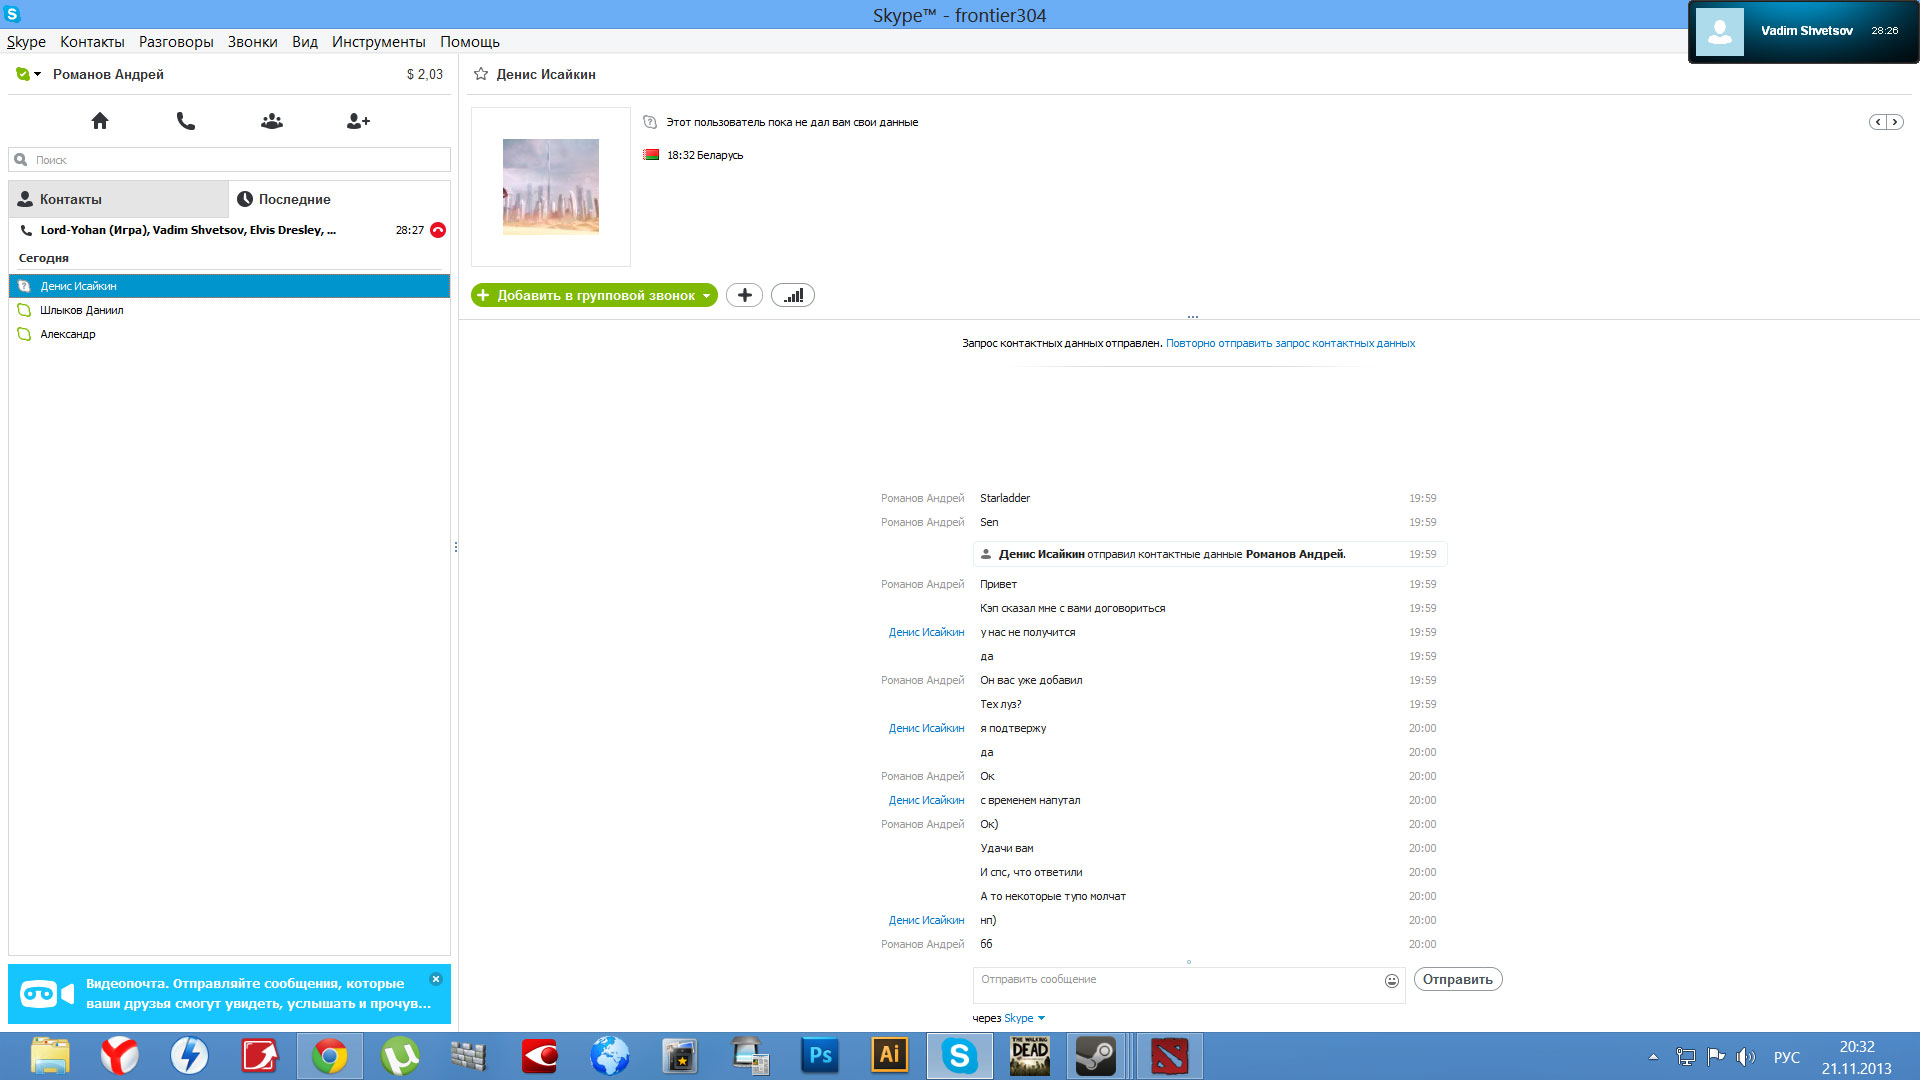
Task: Select contact Шлыков Даниил
Action: pyautogui.click(x=82, y=310)
